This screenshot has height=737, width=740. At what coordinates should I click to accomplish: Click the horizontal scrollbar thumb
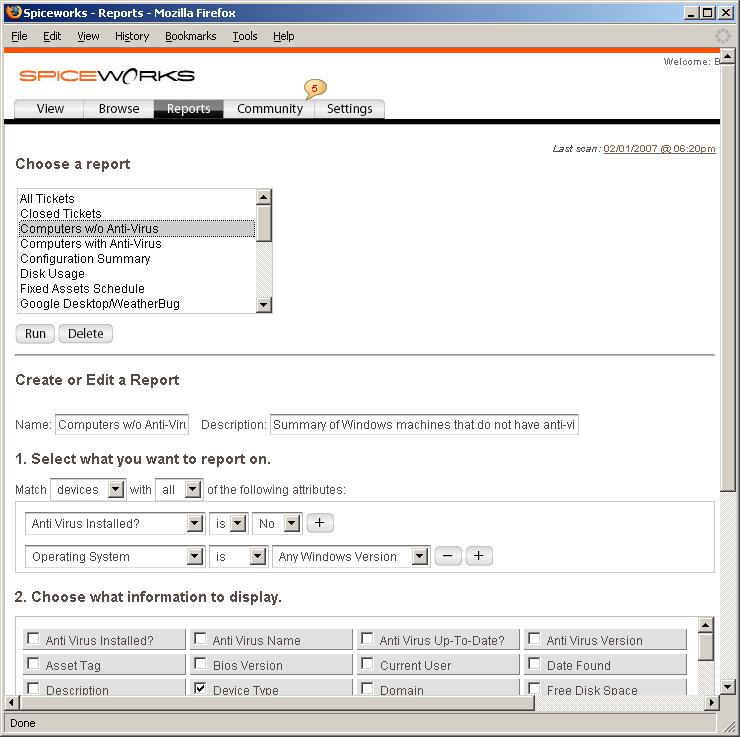click(x=277, y=703)
